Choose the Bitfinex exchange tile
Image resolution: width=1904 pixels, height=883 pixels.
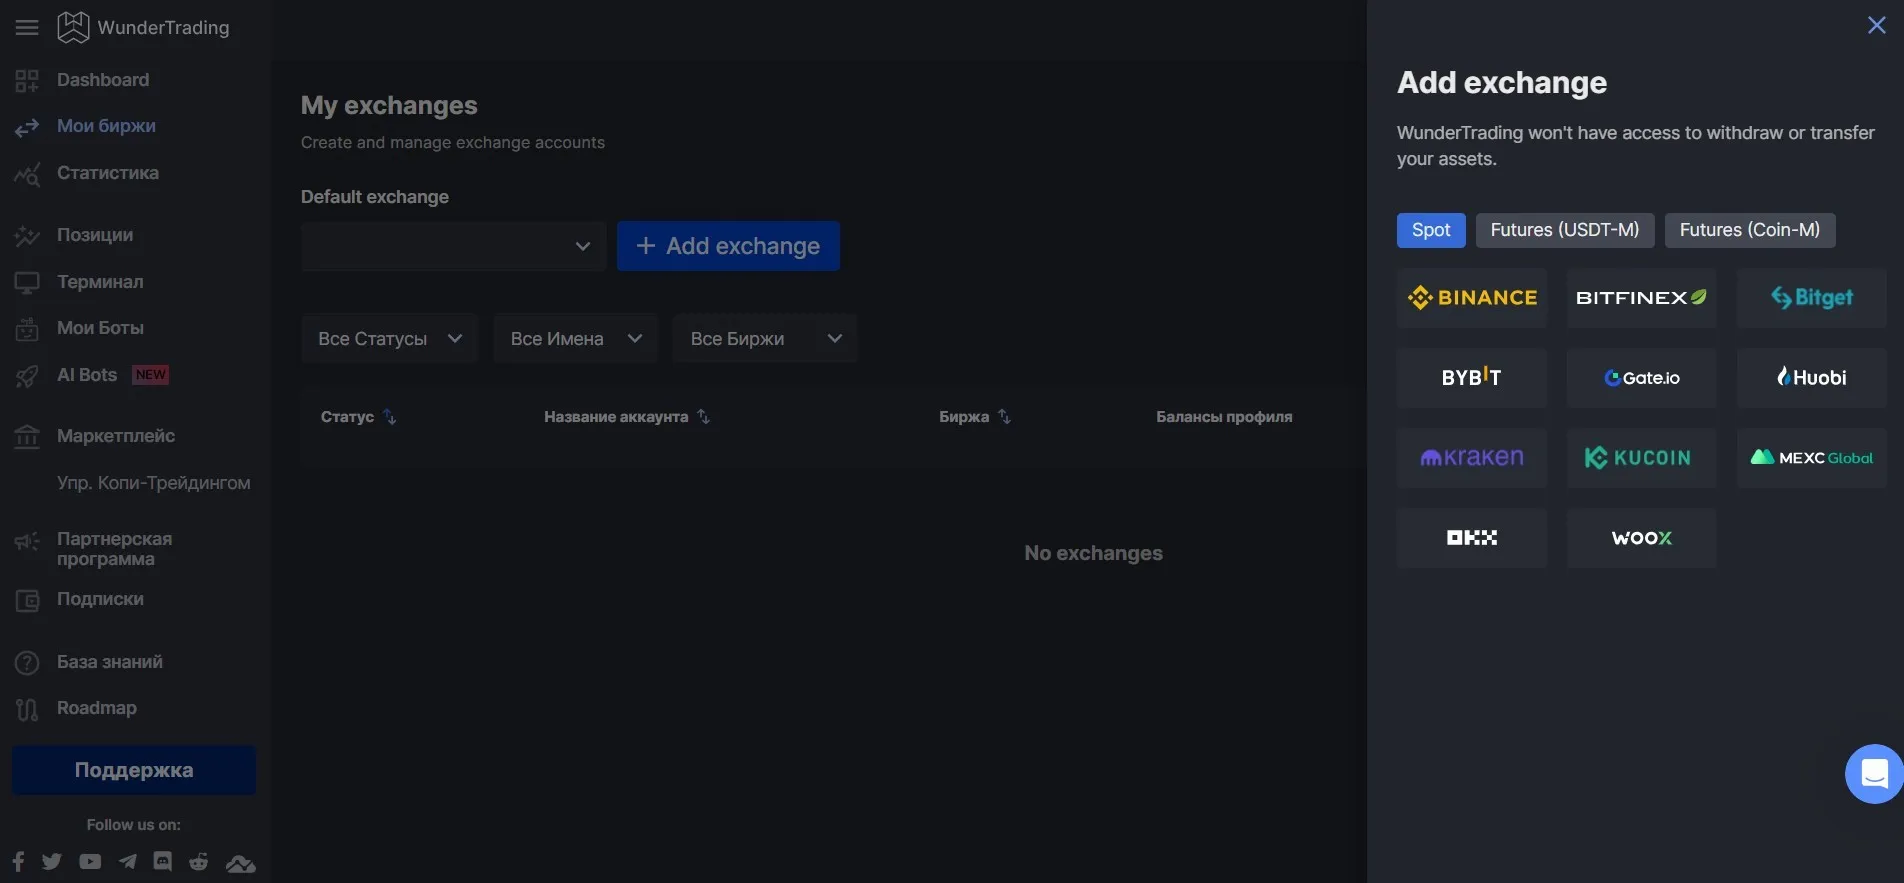coord(1642,298)
